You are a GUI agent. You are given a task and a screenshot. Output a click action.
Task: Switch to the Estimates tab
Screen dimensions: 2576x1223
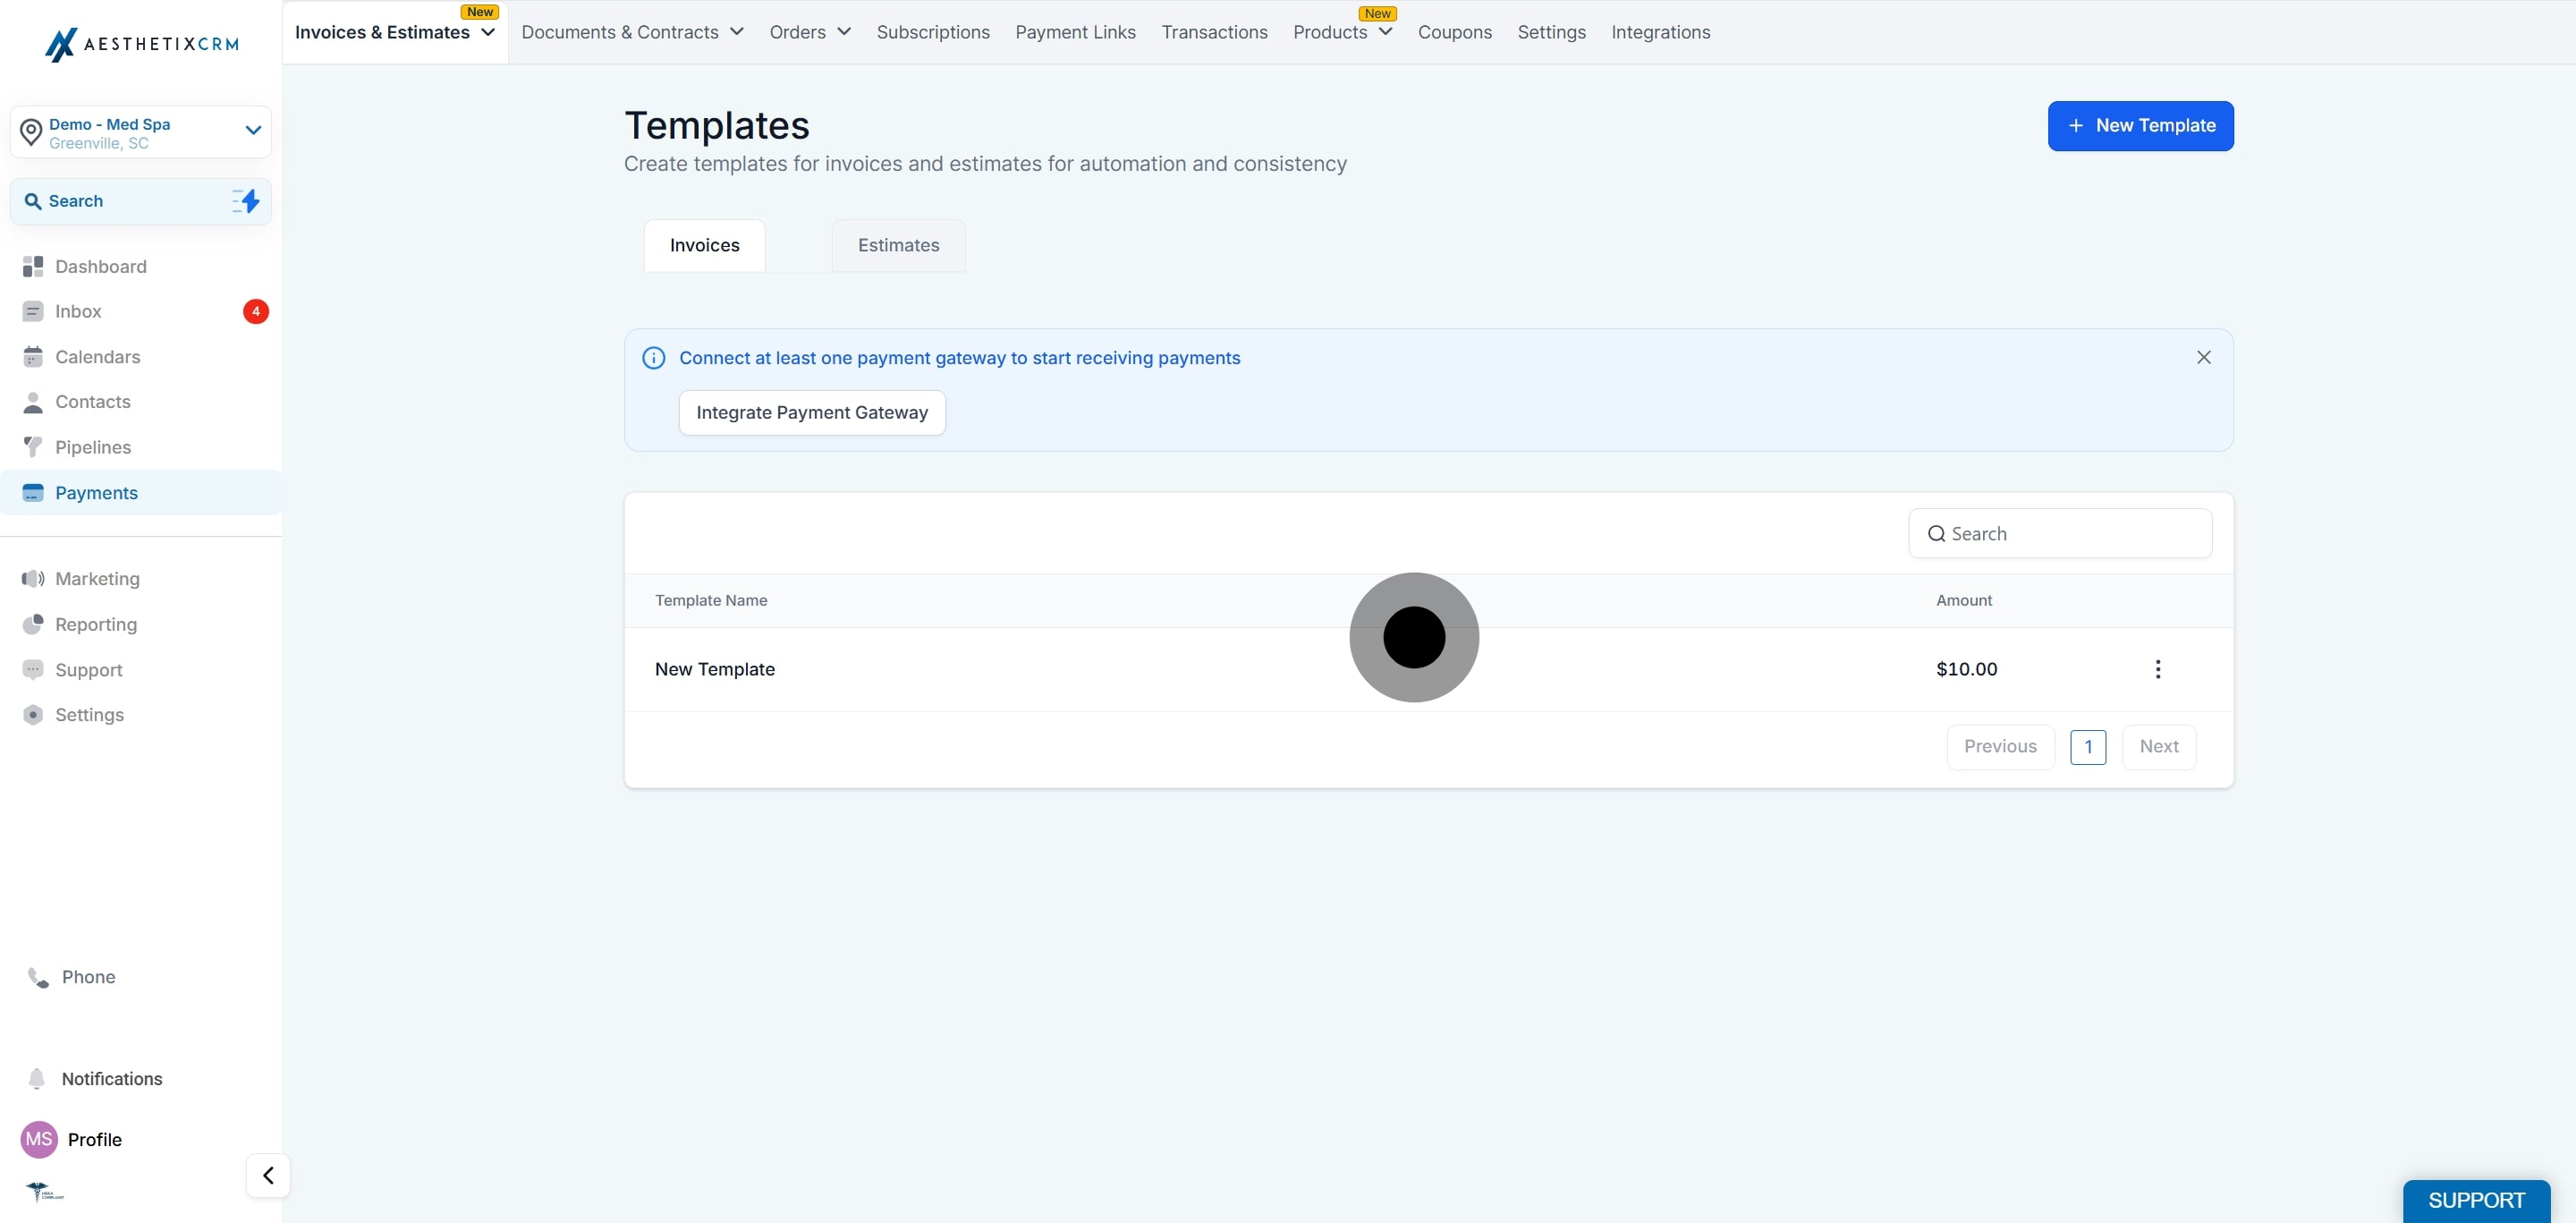[x=898, y=245]
